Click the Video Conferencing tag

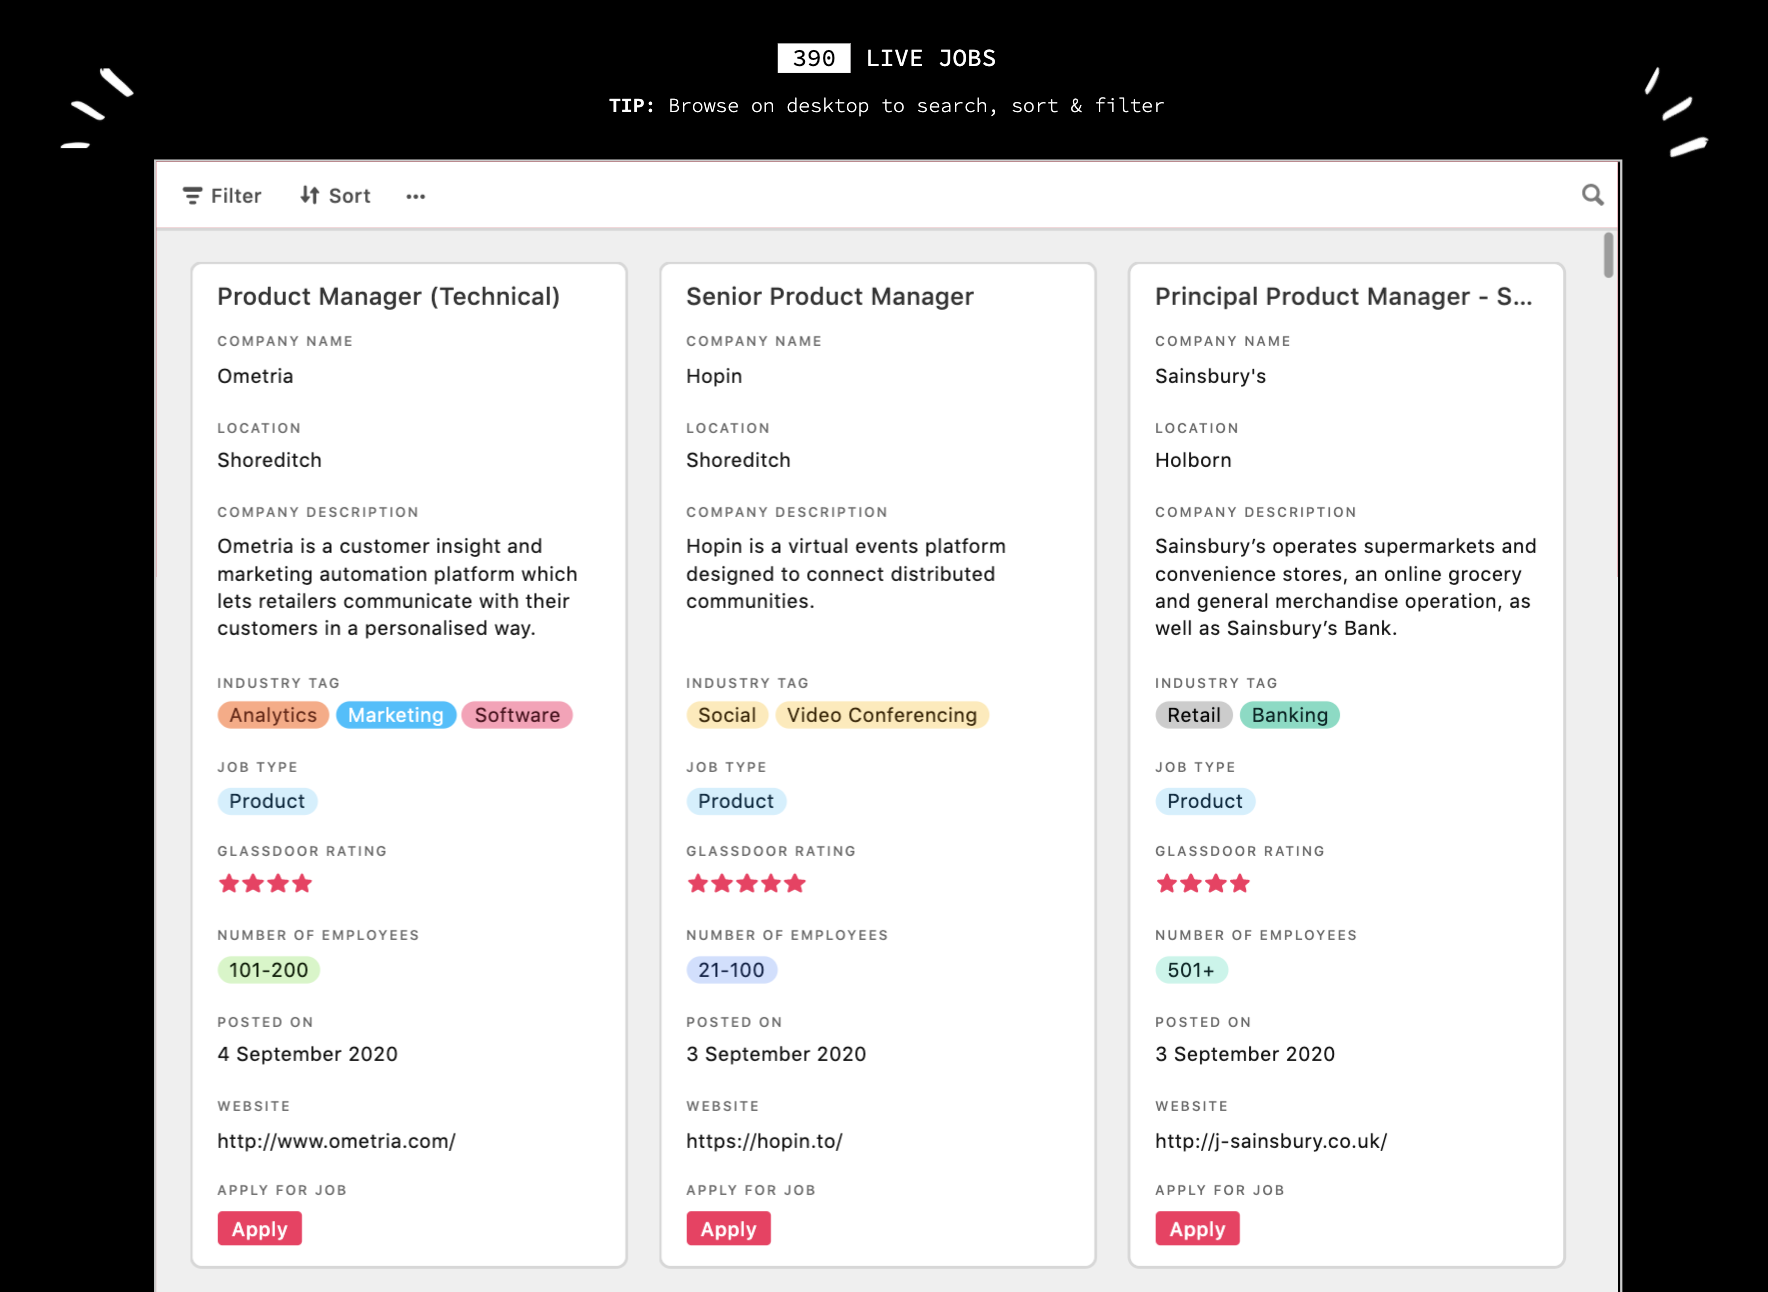882,715
